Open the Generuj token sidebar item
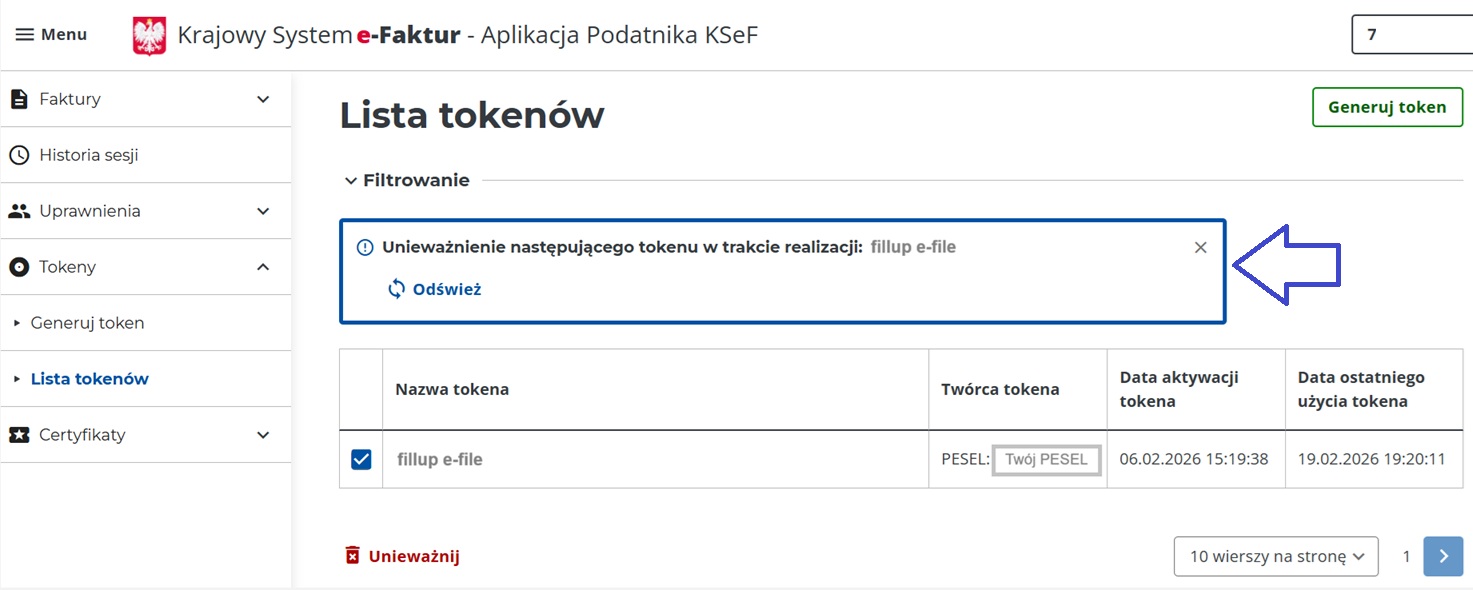This screenshot has height=590, width=1473. (x=88, y=323)
